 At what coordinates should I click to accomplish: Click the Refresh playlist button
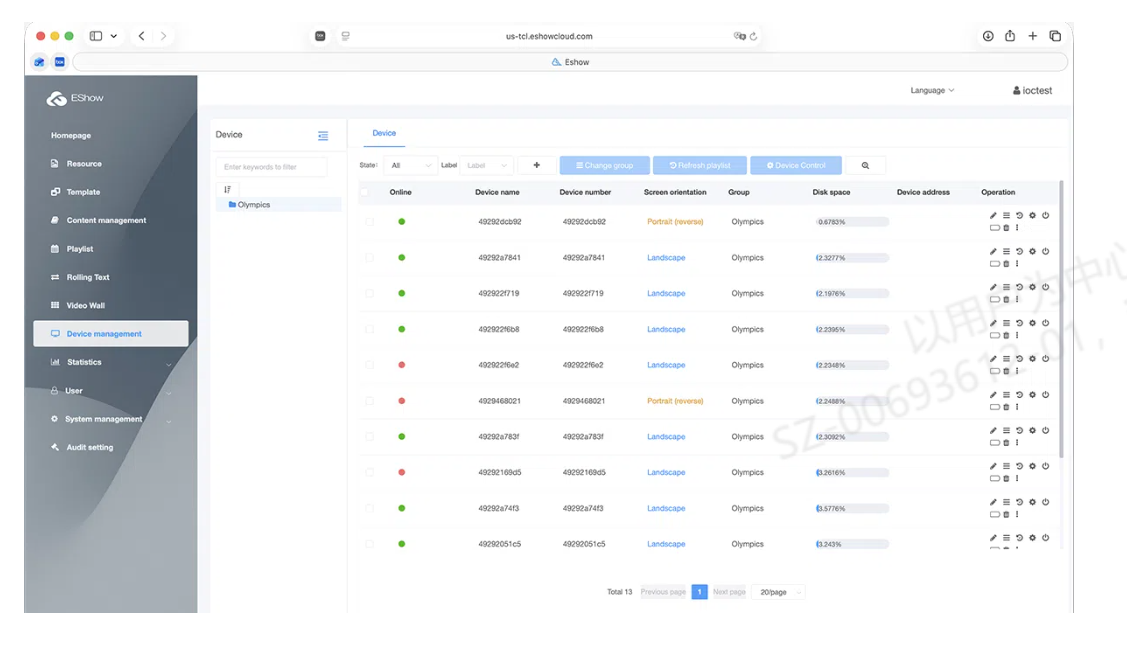pyautogui.click(x=699, y=165)
